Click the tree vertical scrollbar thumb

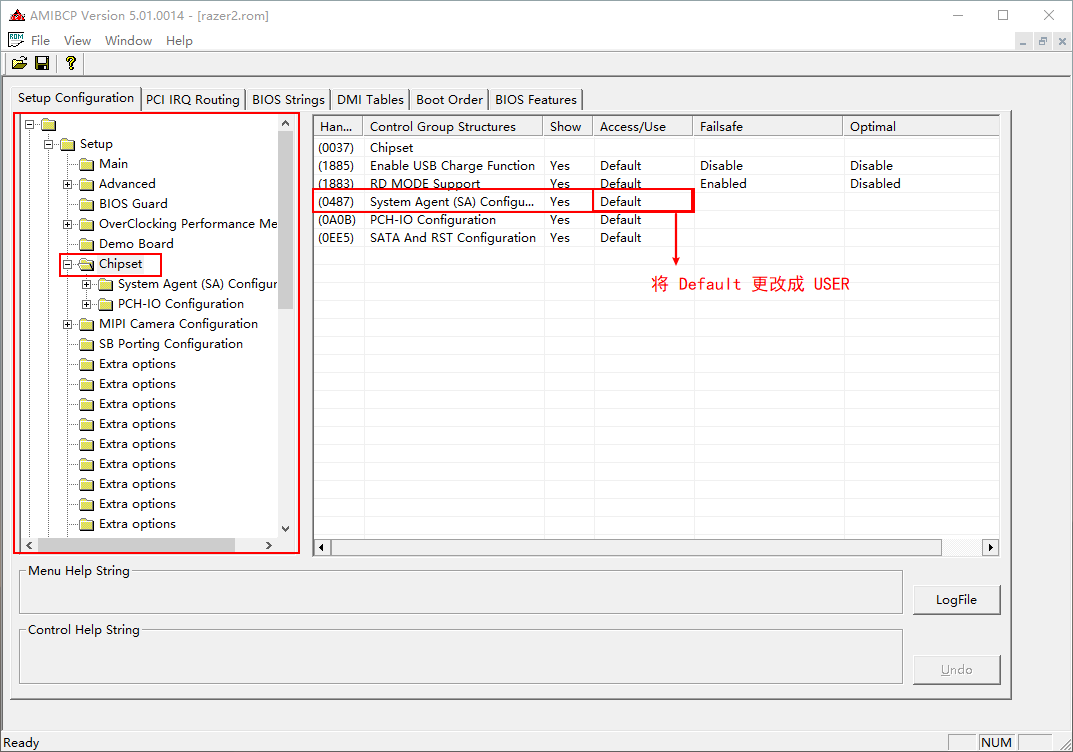pos(285,220)
